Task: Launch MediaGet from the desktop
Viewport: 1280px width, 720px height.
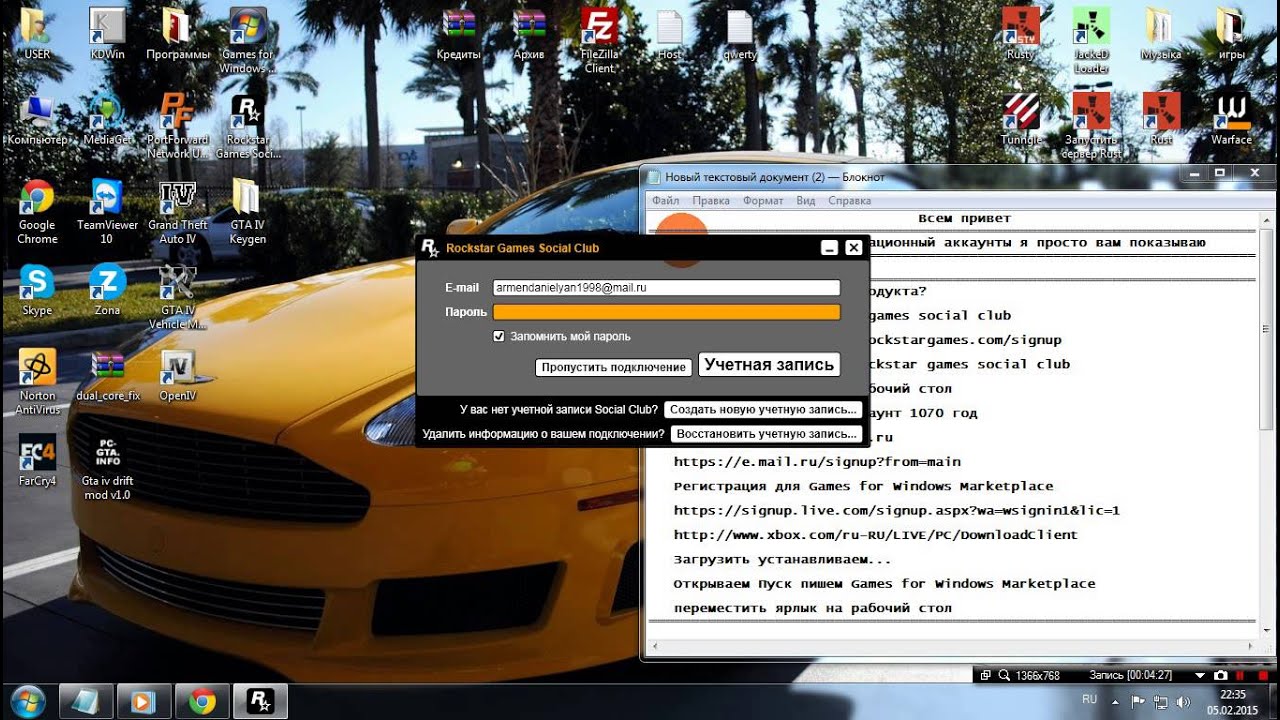Action: click(107, 120)
